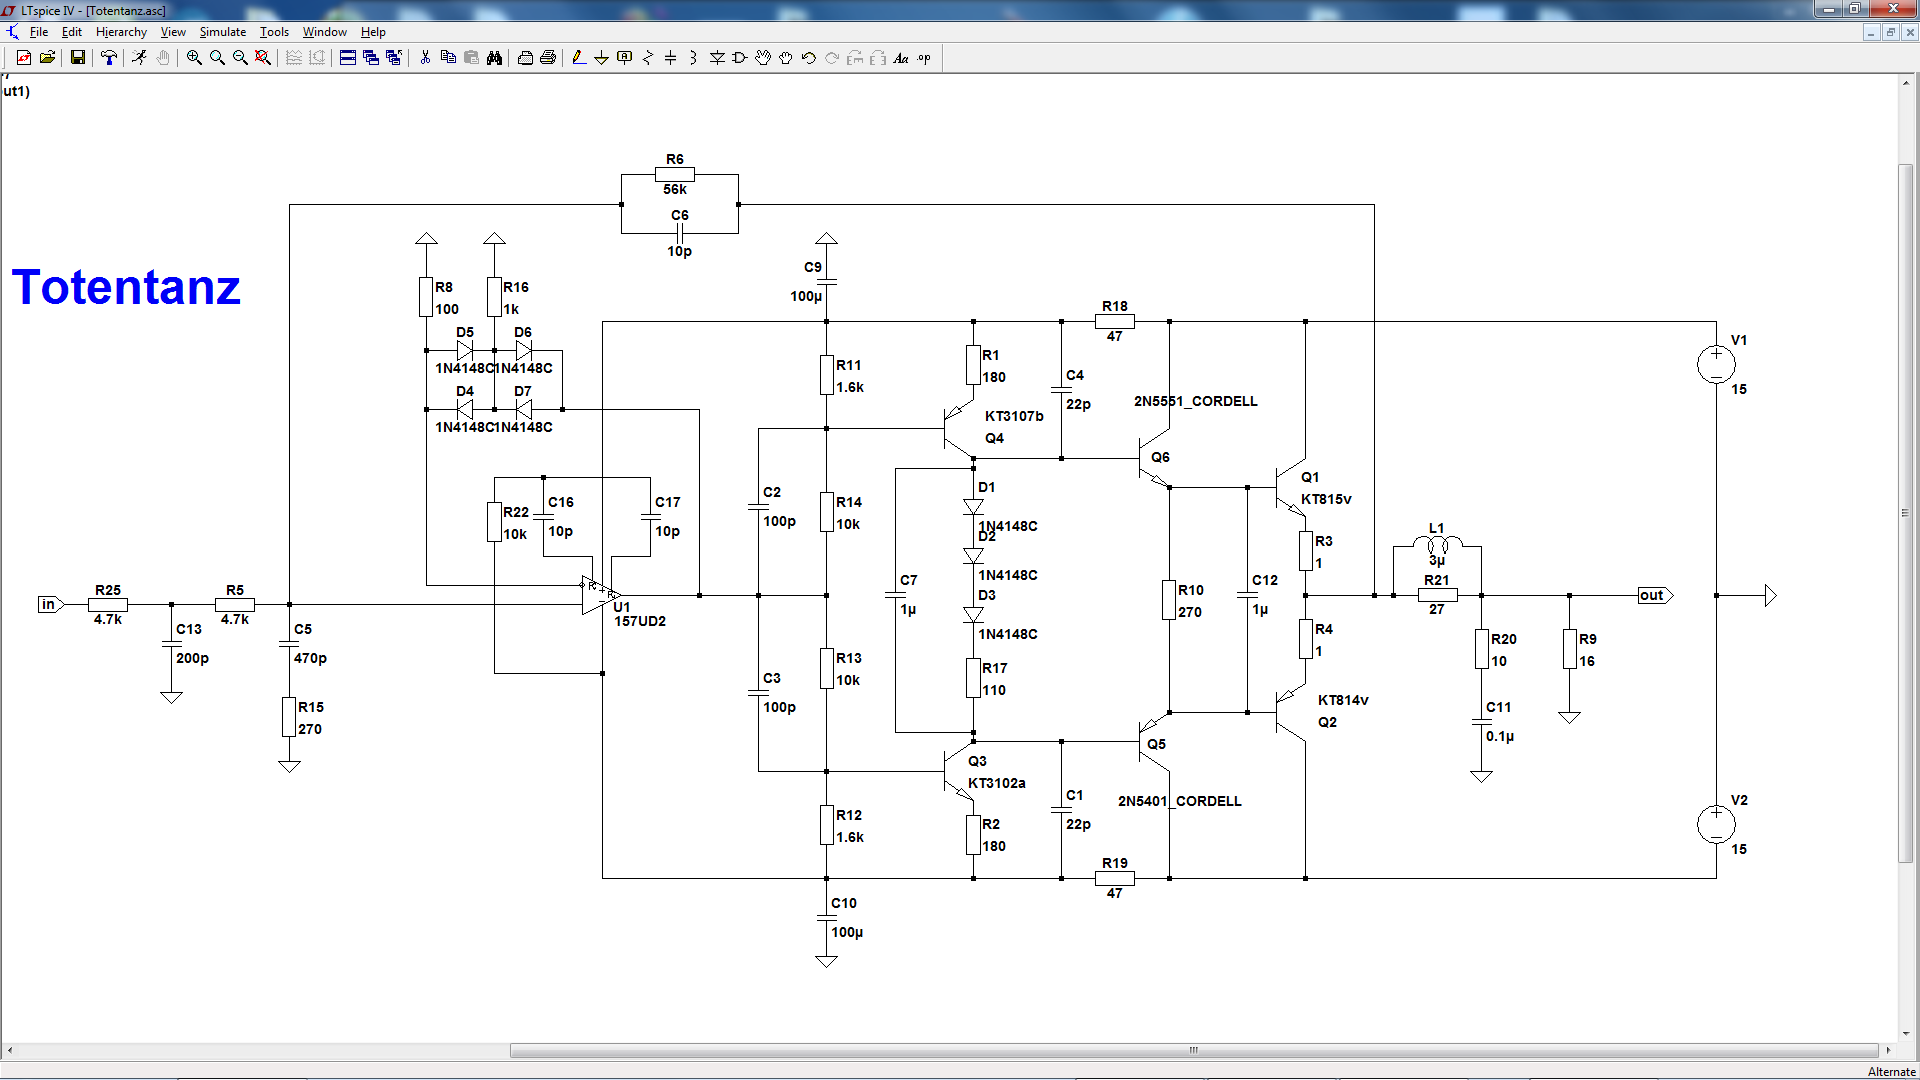The height and width of the screenshot is (1080, 1920).
Task: Open the SPICE directive .op tool
Action: (x=924, y=58)
